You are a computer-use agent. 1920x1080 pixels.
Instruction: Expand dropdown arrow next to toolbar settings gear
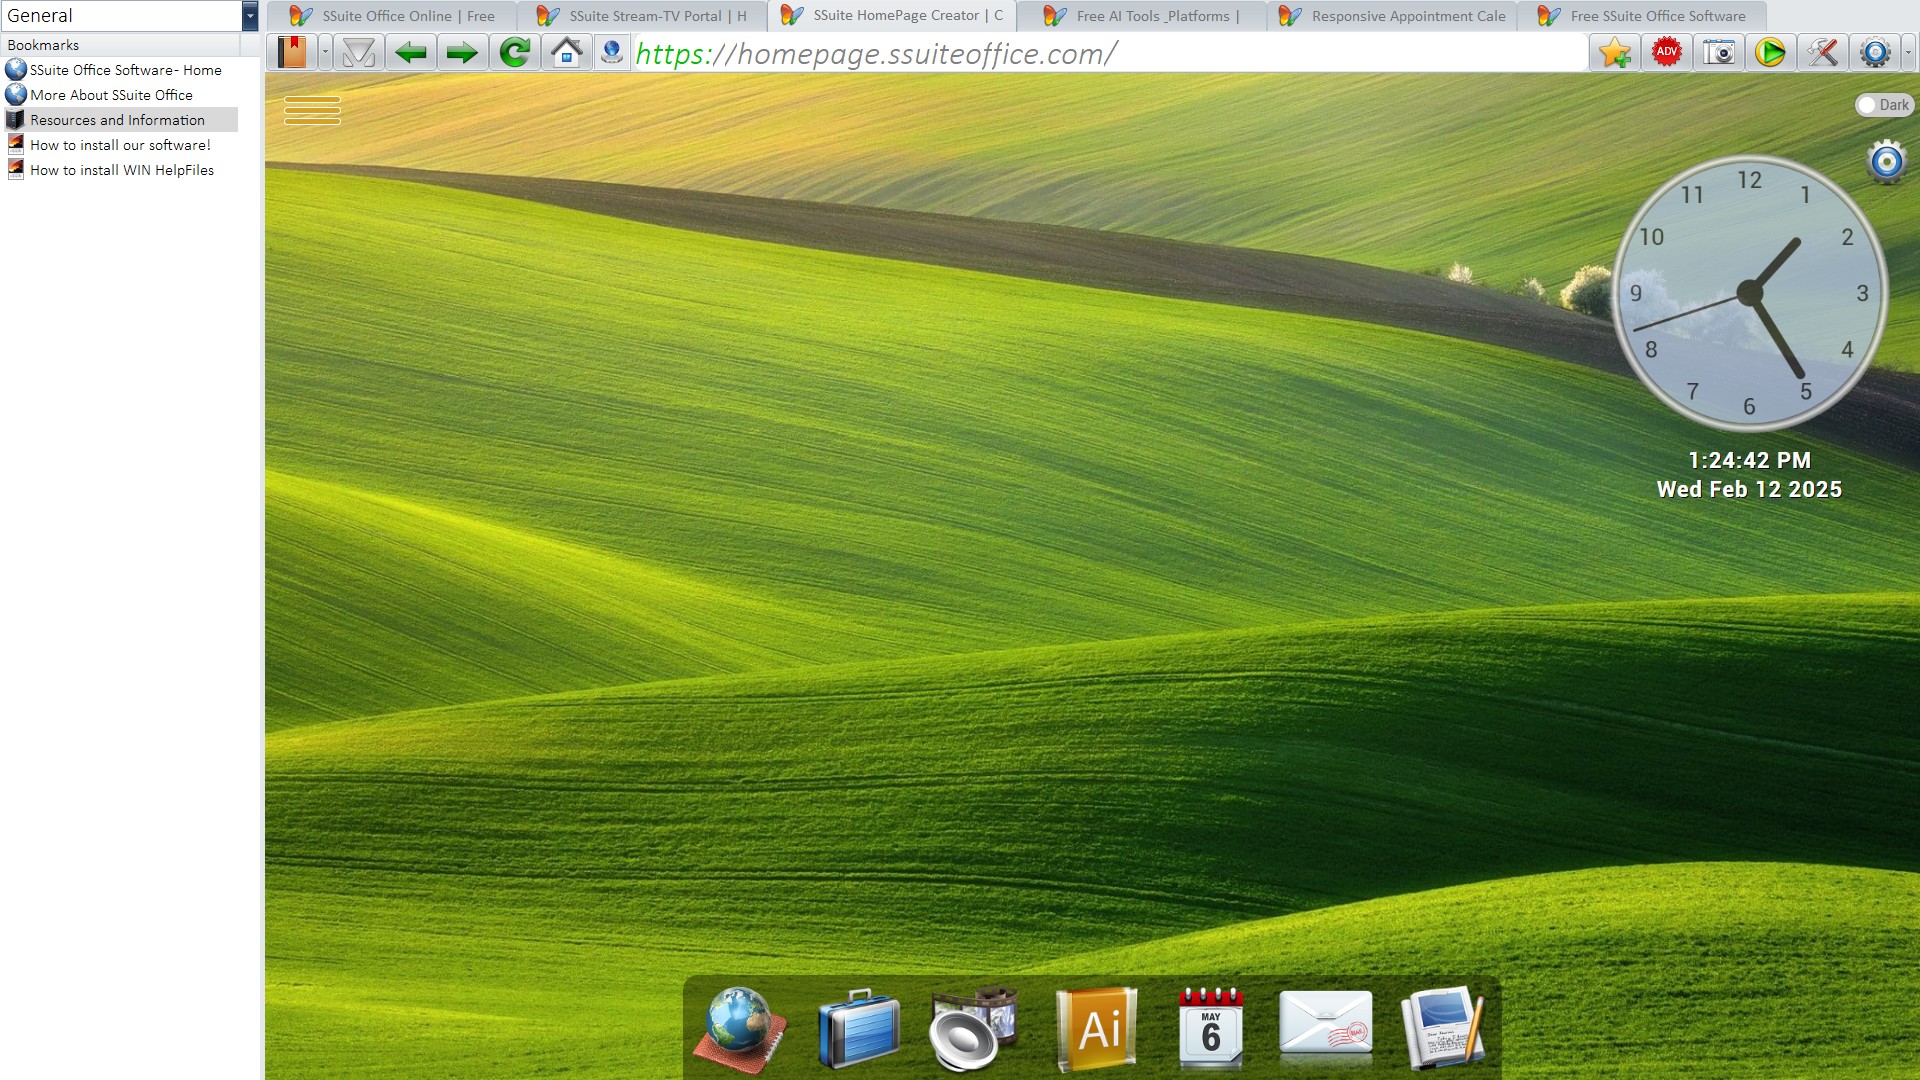point(1908,53)
